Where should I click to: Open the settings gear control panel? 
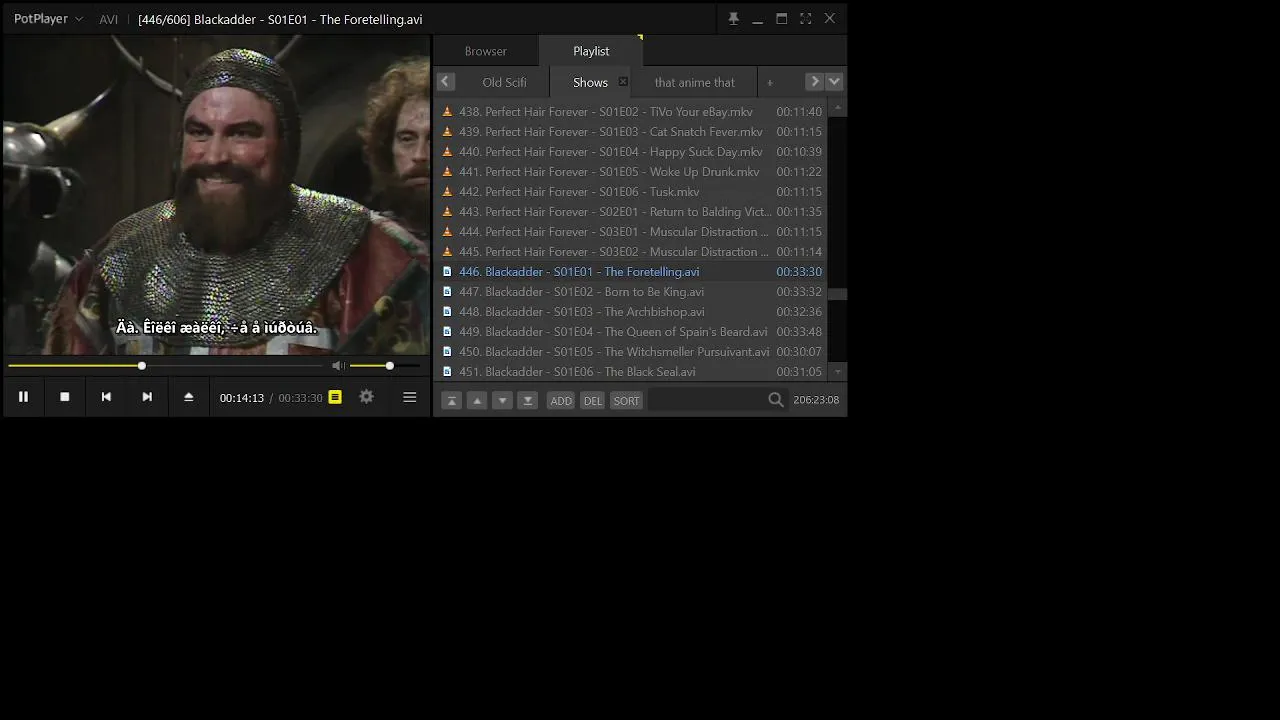(366, 397)
